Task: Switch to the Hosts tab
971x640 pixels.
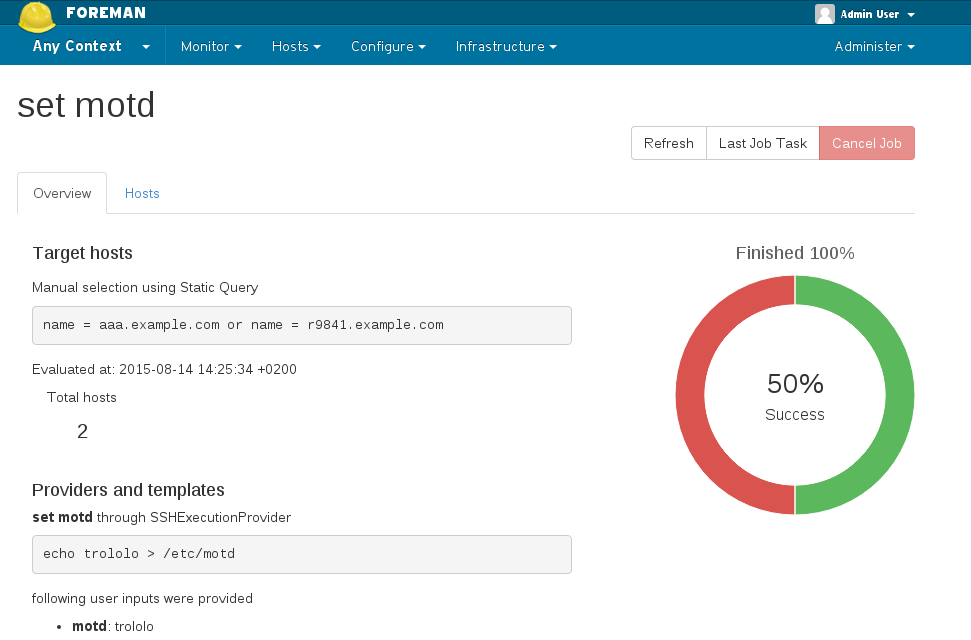Action: coord(142,193)
